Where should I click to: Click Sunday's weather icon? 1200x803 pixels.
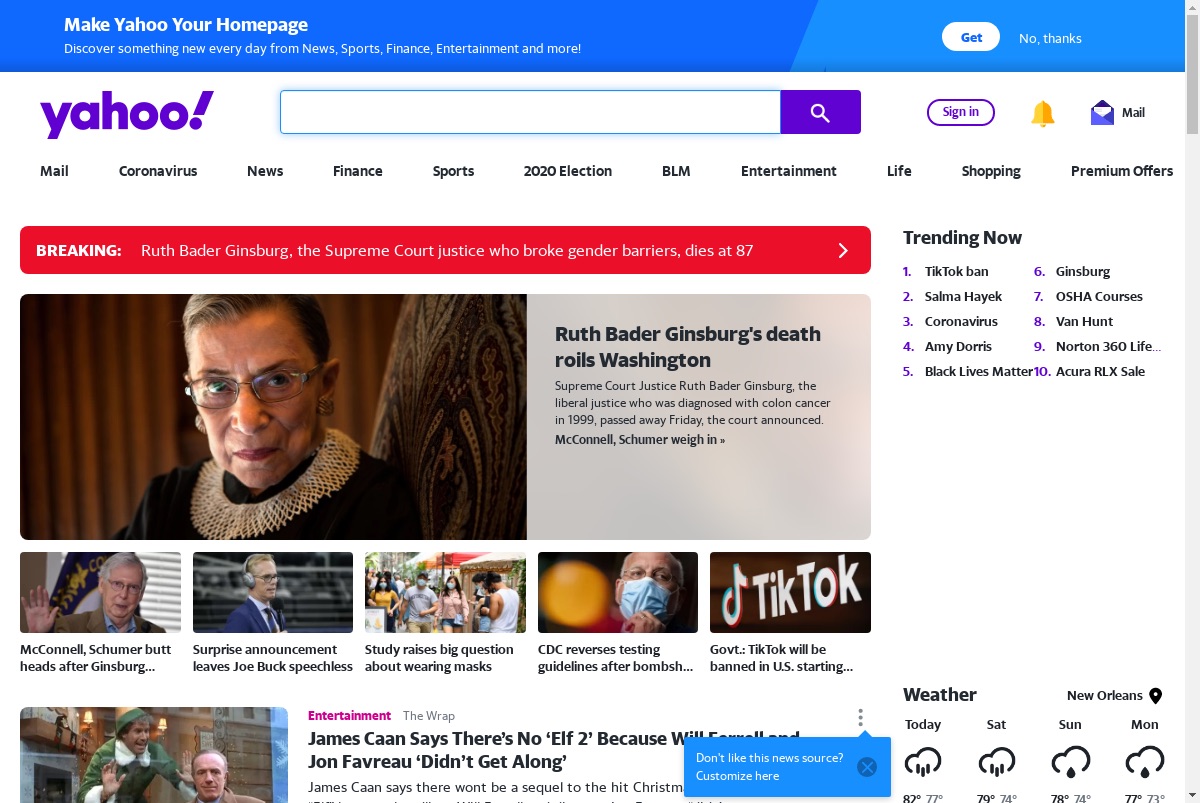[1070, 763]
